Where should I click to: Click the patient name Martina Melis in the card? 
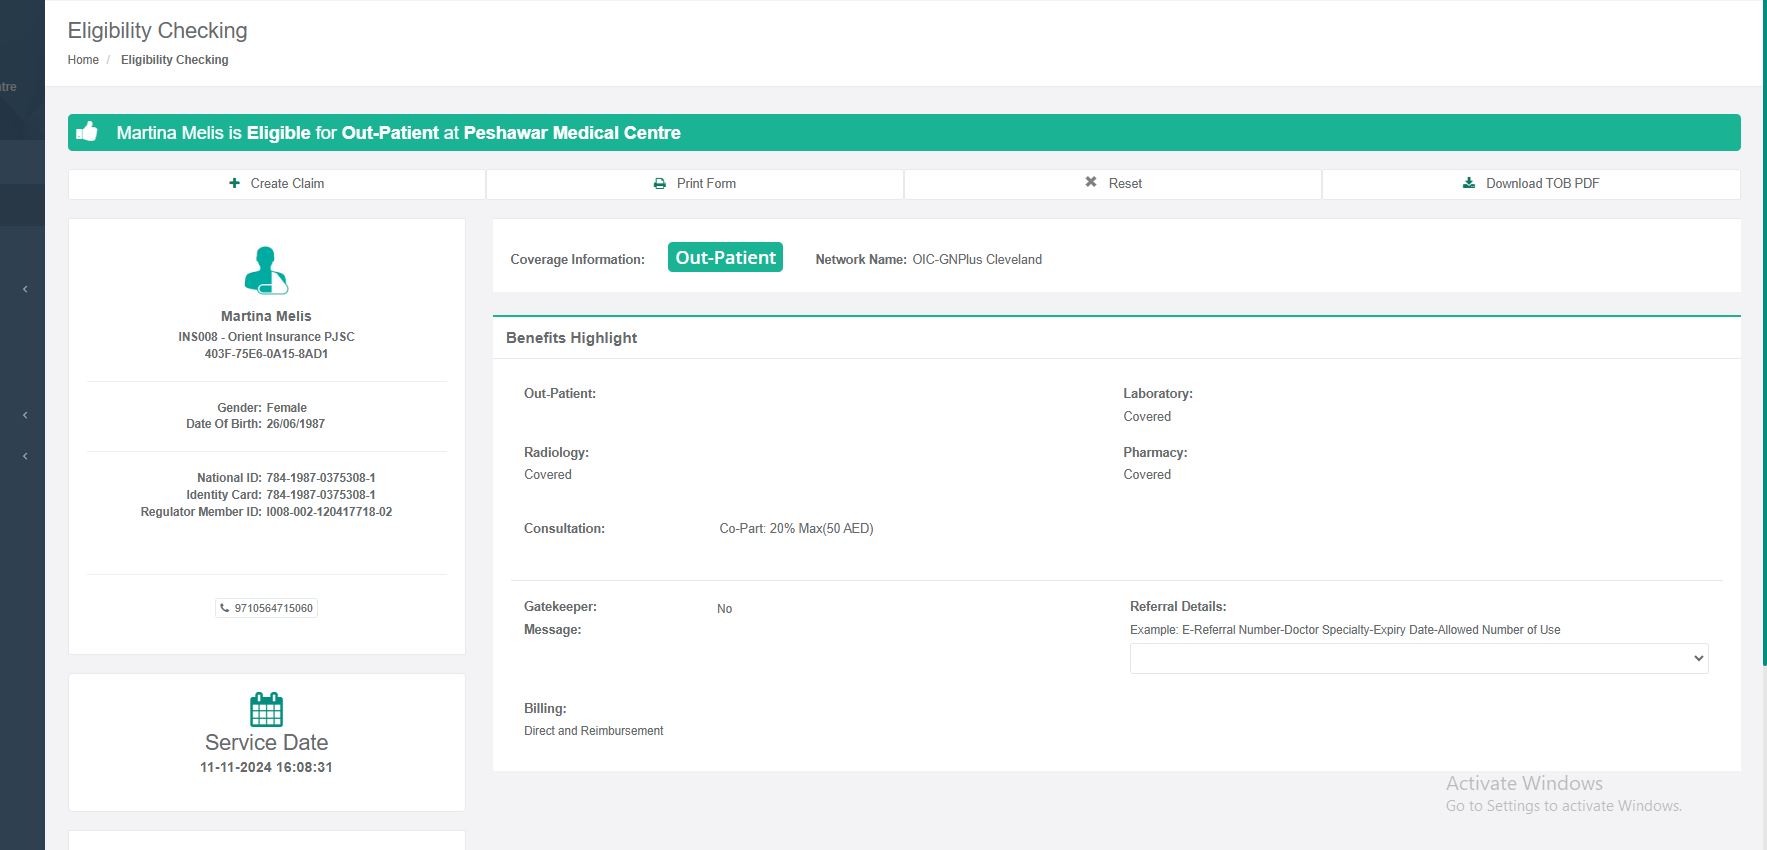[x=266, y=316]
